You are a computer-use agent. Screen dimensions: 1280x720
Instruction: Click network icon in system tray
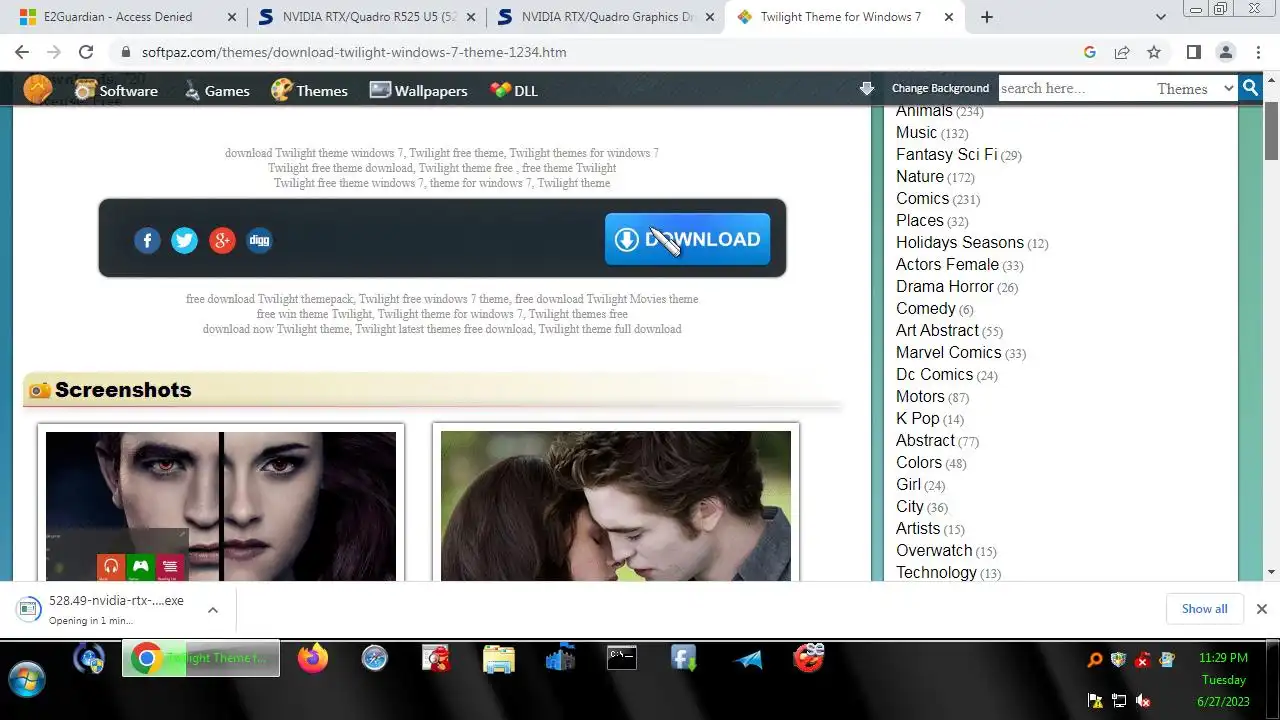pos(1119,701)
